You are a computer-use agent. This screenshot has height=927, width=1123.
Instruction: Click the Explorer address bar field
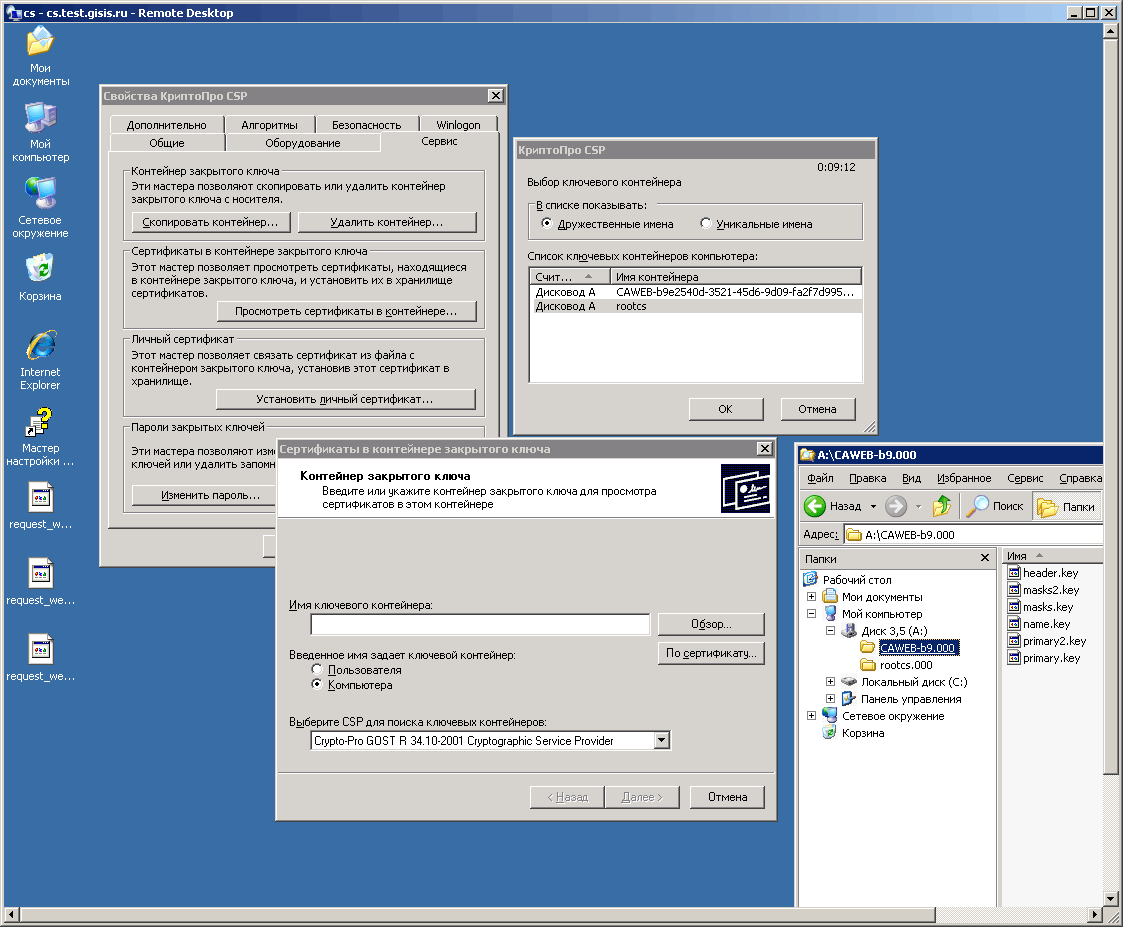(973, 534)
